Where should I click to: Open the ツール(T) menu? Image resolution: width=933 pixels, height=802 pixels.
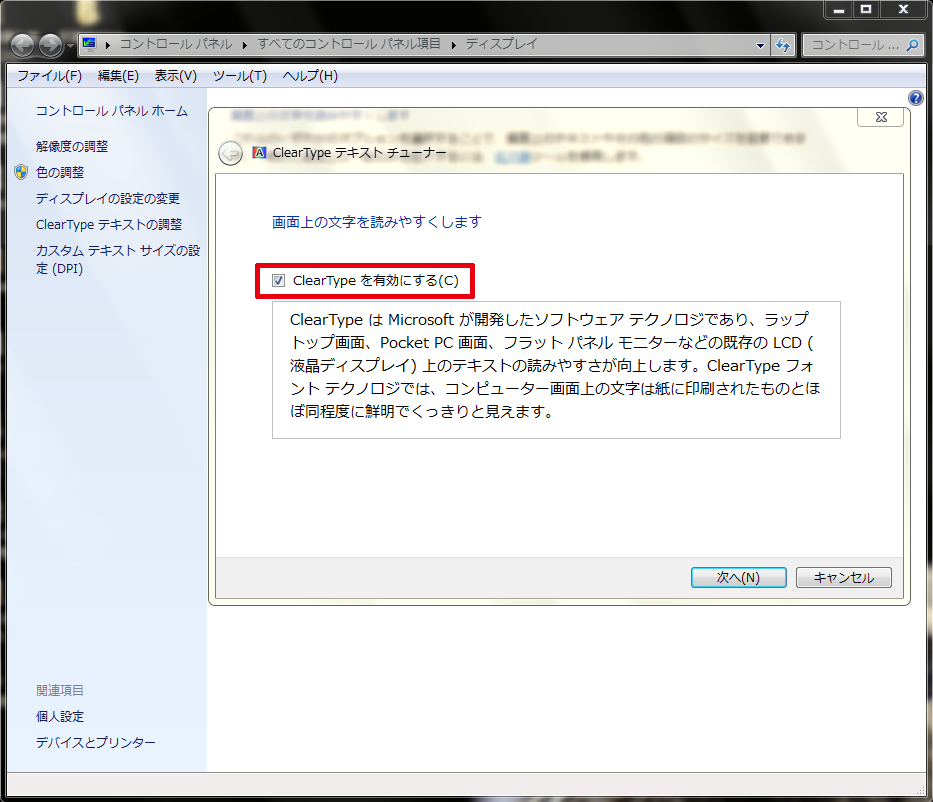pos(240,76)
